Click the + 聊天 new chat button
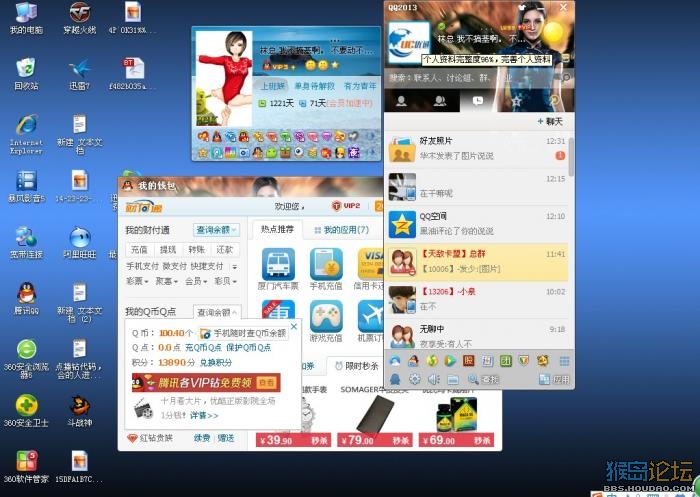700x497 pixels. tap(550, 121)
